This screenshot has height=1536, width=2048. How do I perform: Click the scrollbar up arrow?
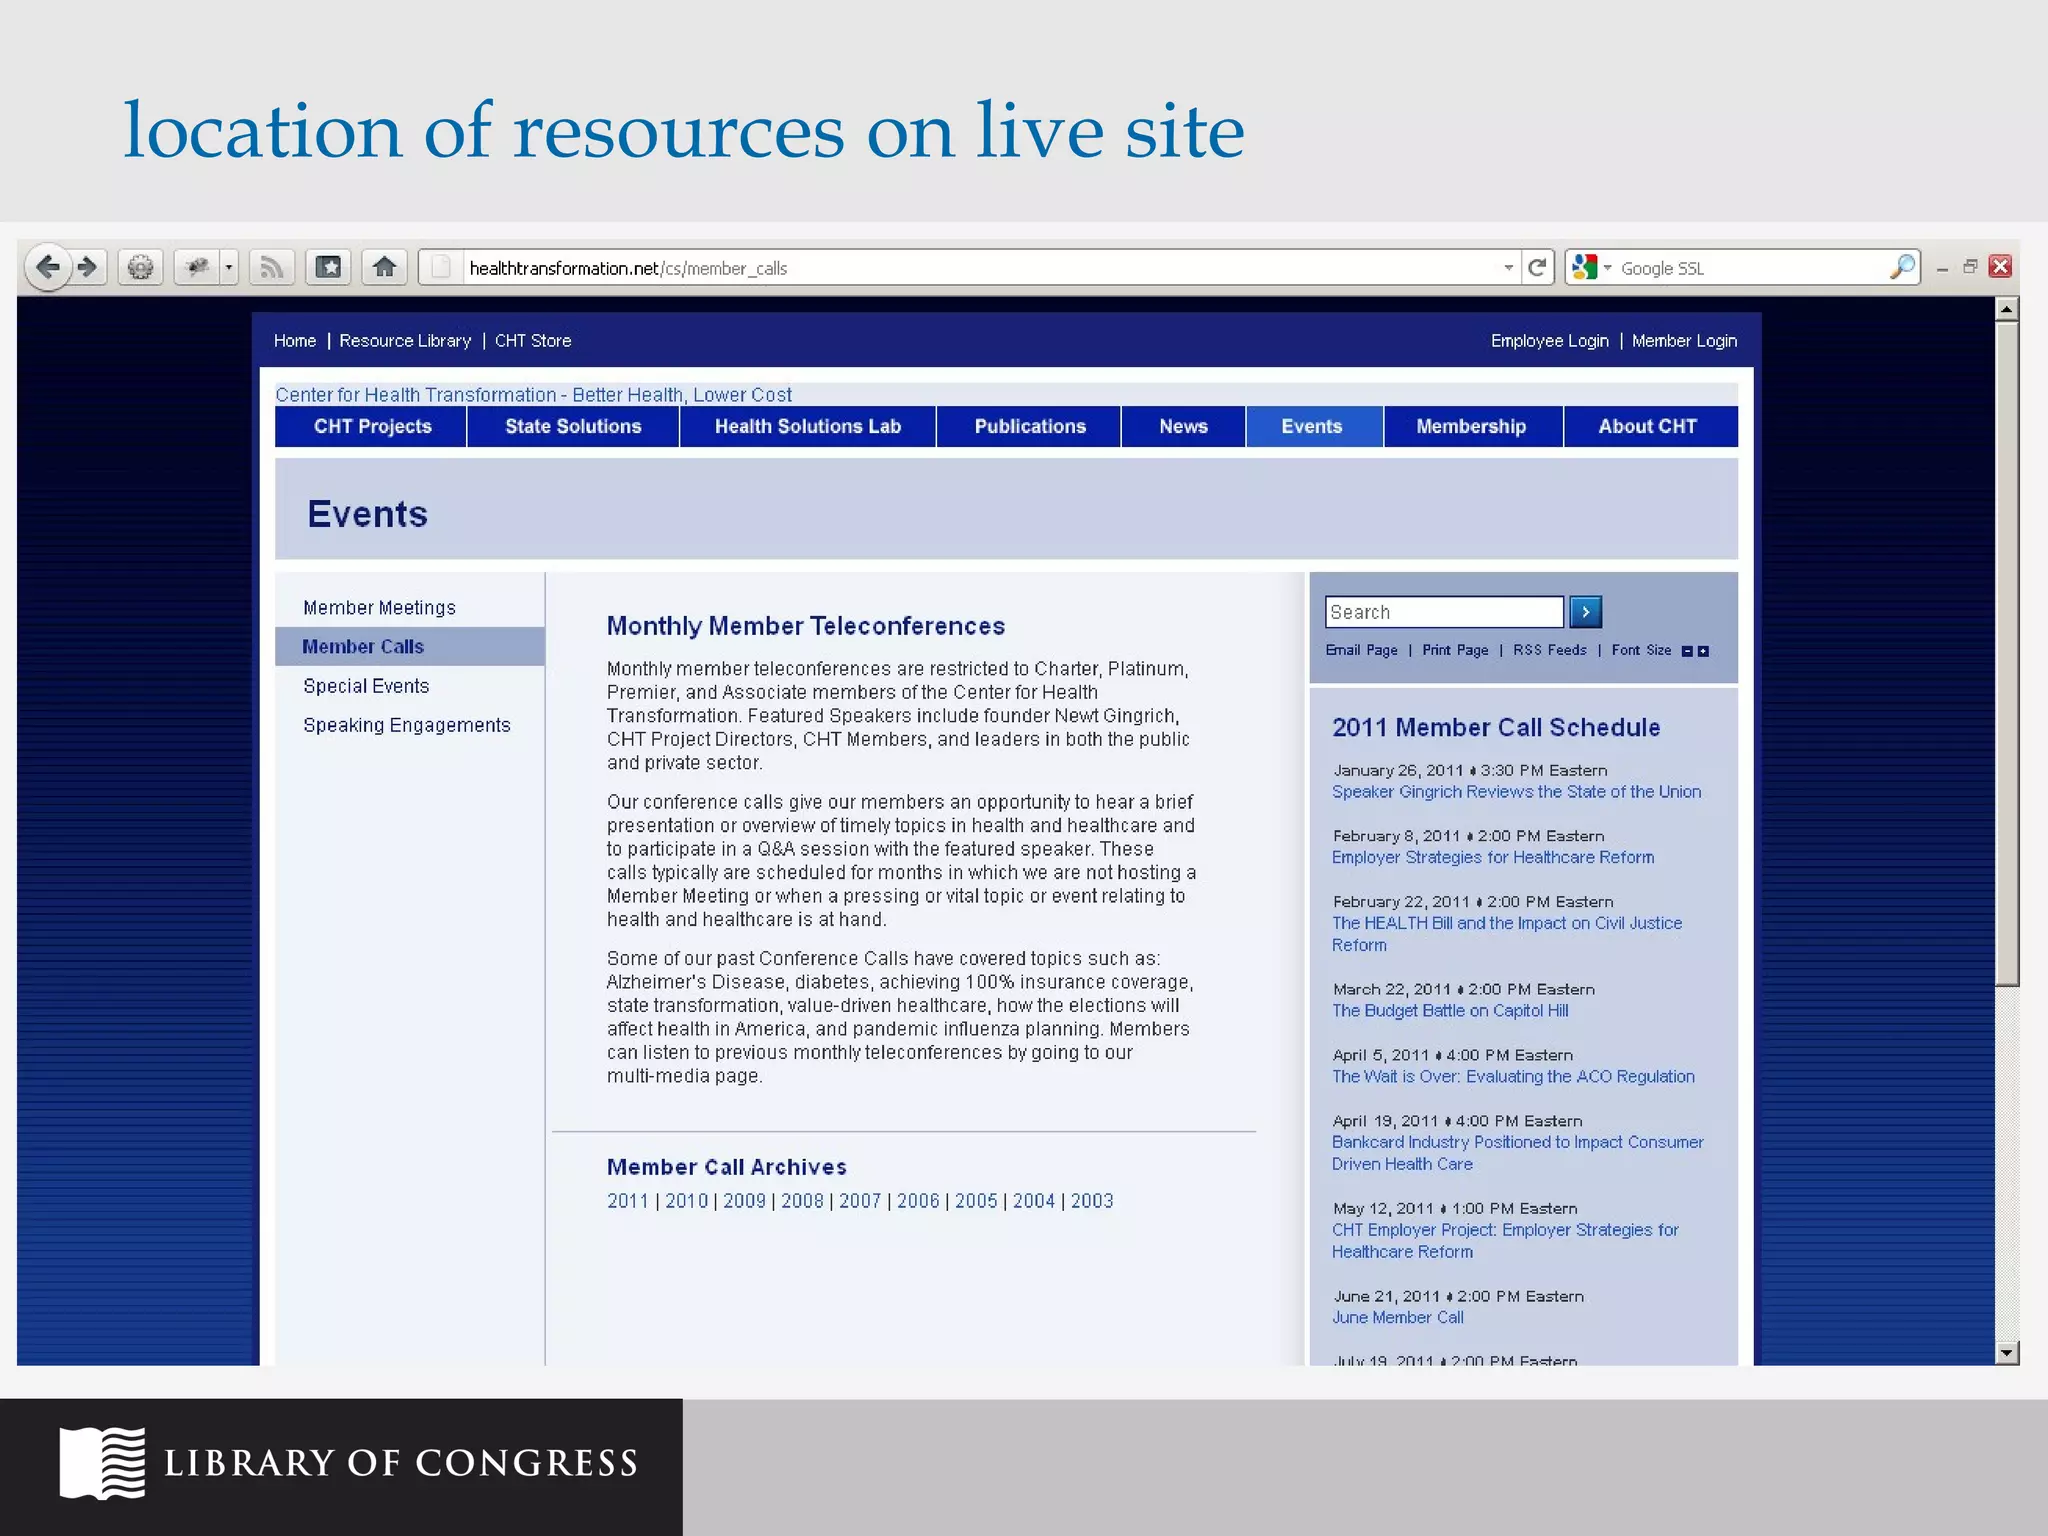click(2006, 309)
